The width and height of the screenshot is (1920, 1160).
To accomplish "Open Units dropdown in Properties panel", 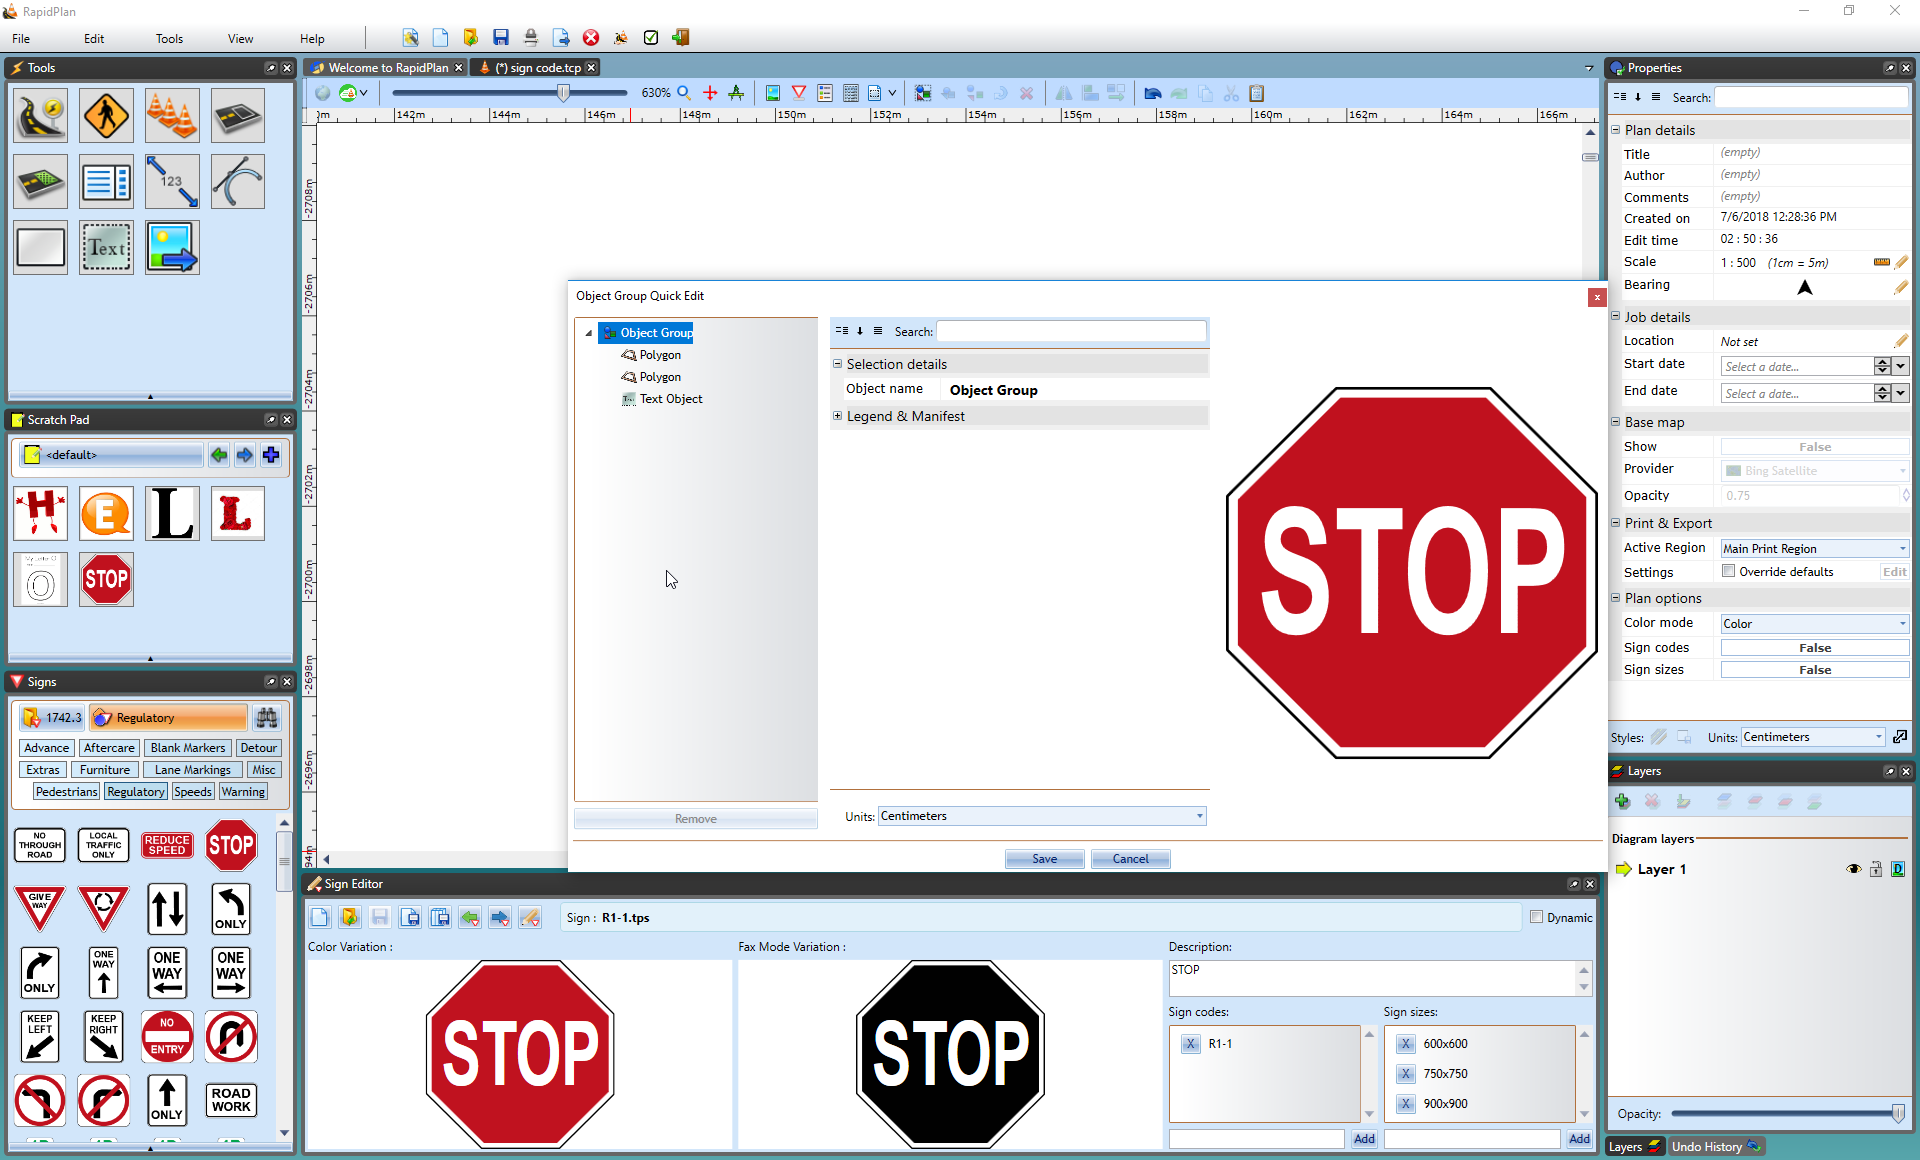I will [x=1813, y=737].
